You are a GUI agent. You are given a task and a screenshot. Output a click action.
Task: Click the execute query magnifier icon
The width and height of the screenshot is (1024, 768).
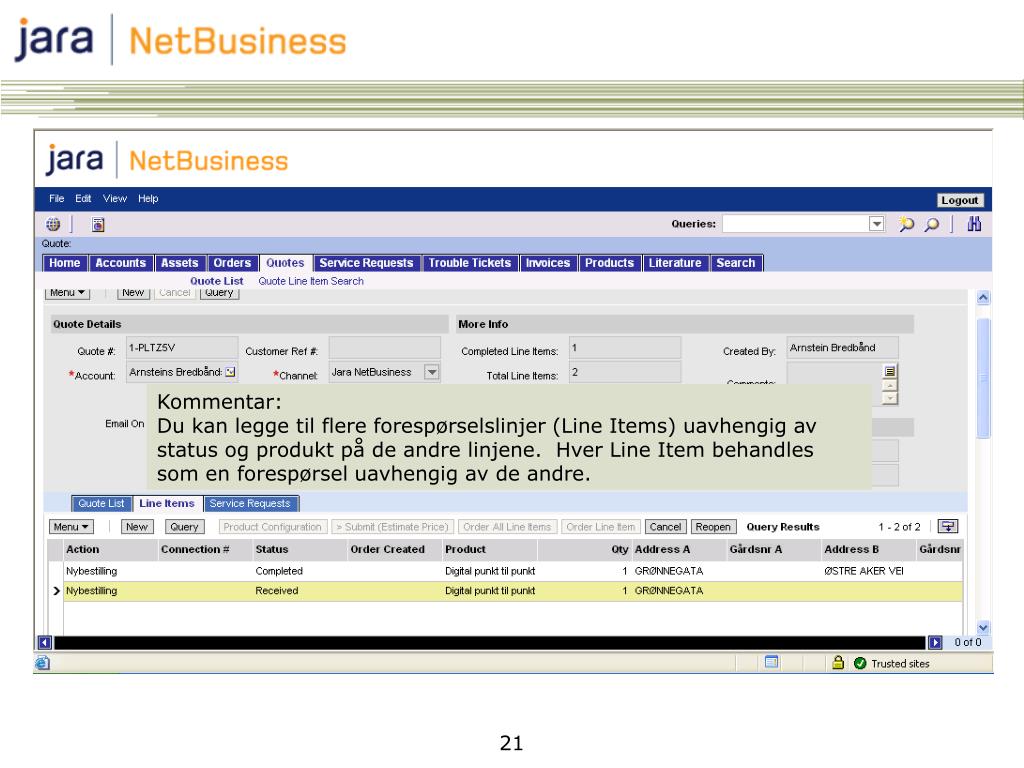(932, 224)
